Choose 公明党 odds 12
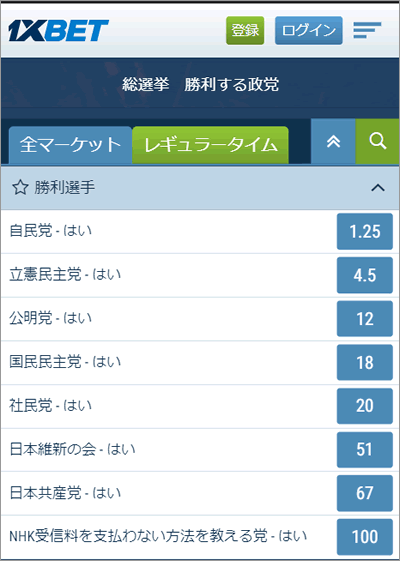 tap(365, 319)
